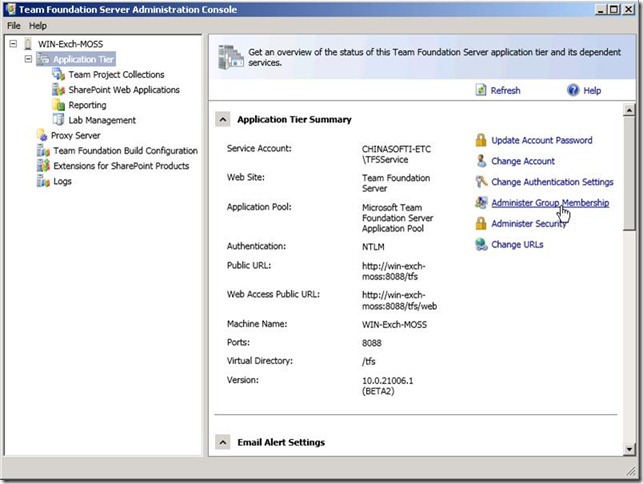643x484 pixels.
Task: Click the group icon for Administer Group Membership
Action: coord(481,202)
